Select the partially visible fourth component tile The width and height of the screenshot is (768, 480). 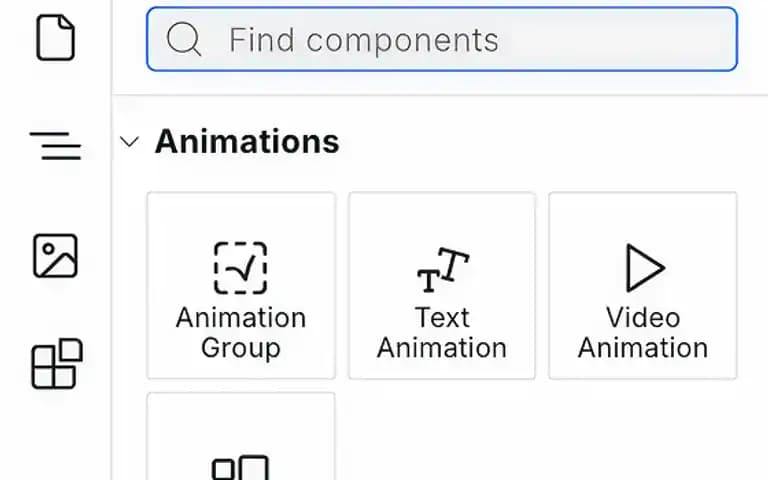click(241, 436)
